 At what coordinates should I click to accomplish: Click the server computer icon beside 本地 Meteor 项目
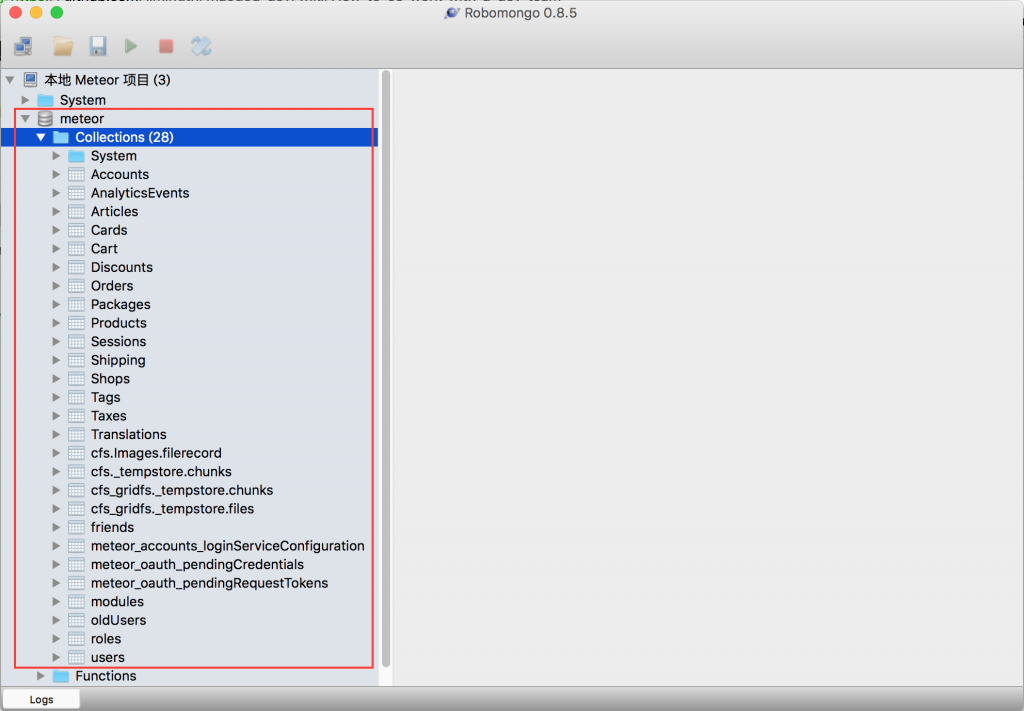pyautogui.click(x=30, y=80)
